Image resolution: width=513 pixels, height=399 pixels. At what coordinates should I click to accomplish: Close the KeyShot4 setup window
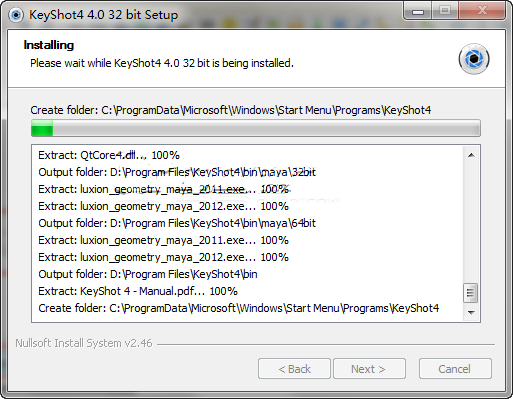pyautogui.click(x=482, y=11)
